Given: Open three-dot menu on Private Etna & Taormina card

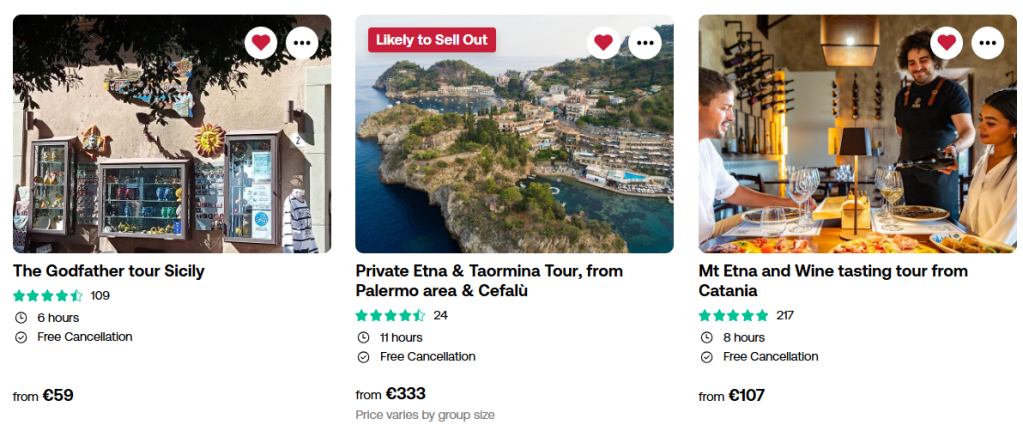Looking at the screenshot, I should [645, 42].
